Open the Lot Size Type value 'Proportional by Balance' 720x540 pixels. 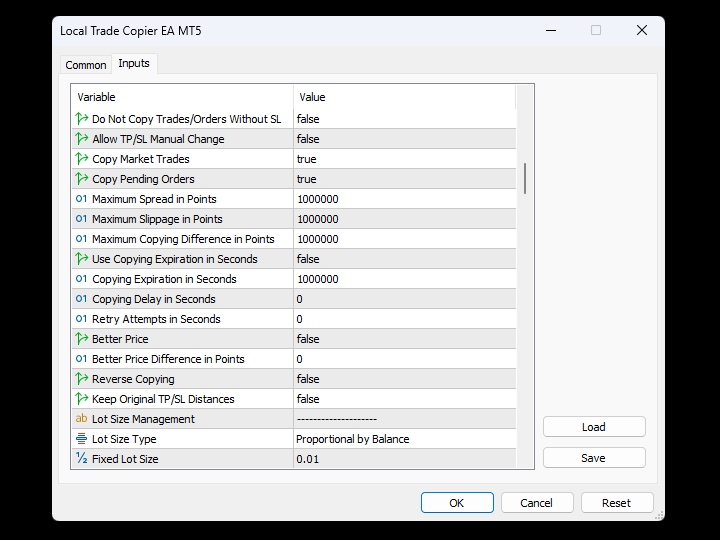405,439
